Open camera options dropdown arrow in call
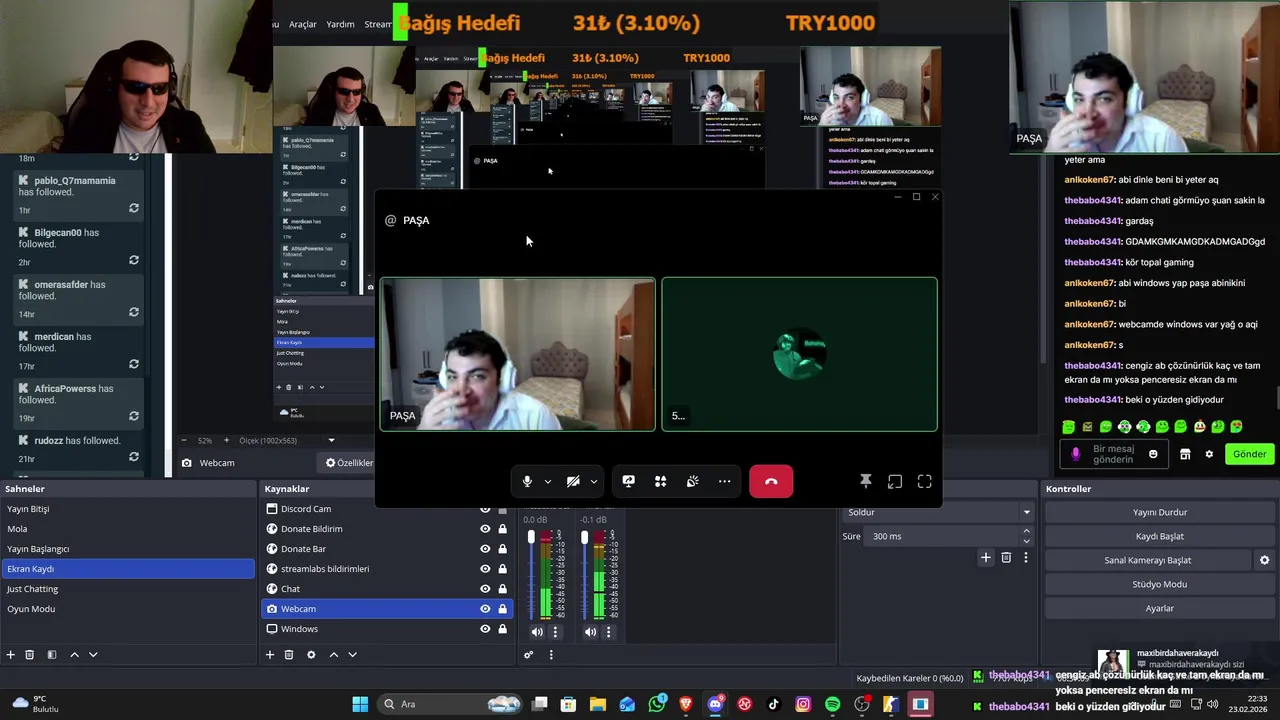Image resolution: width=1280 pixels, height=720 pixels. coord(593,482)
